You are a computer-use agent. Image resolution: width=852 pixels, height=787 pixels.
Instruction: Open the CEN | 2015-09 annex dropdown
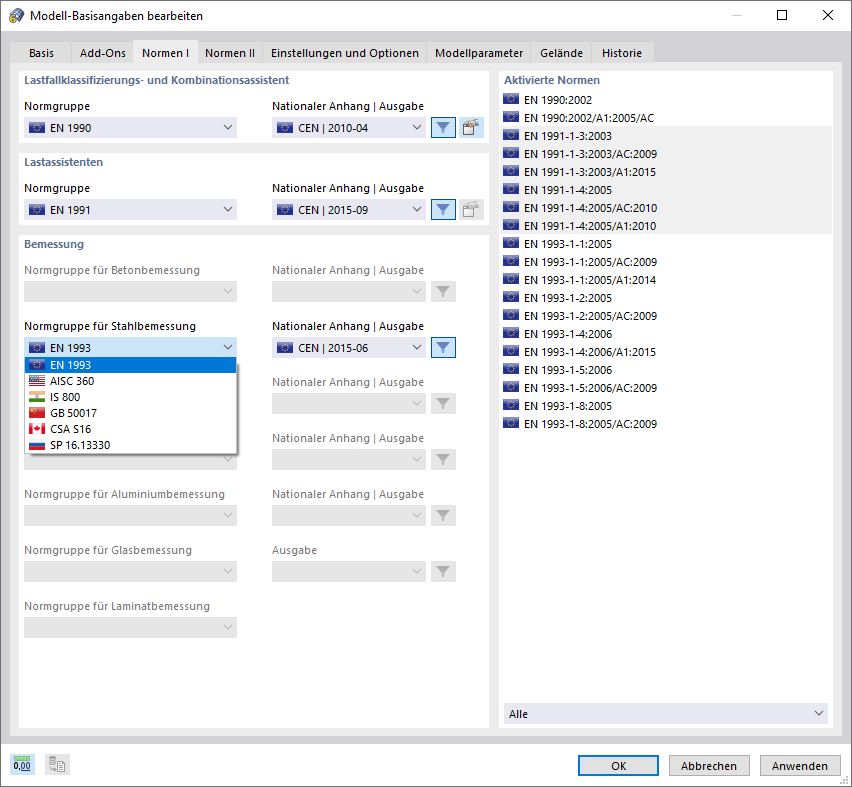(349, 210)
